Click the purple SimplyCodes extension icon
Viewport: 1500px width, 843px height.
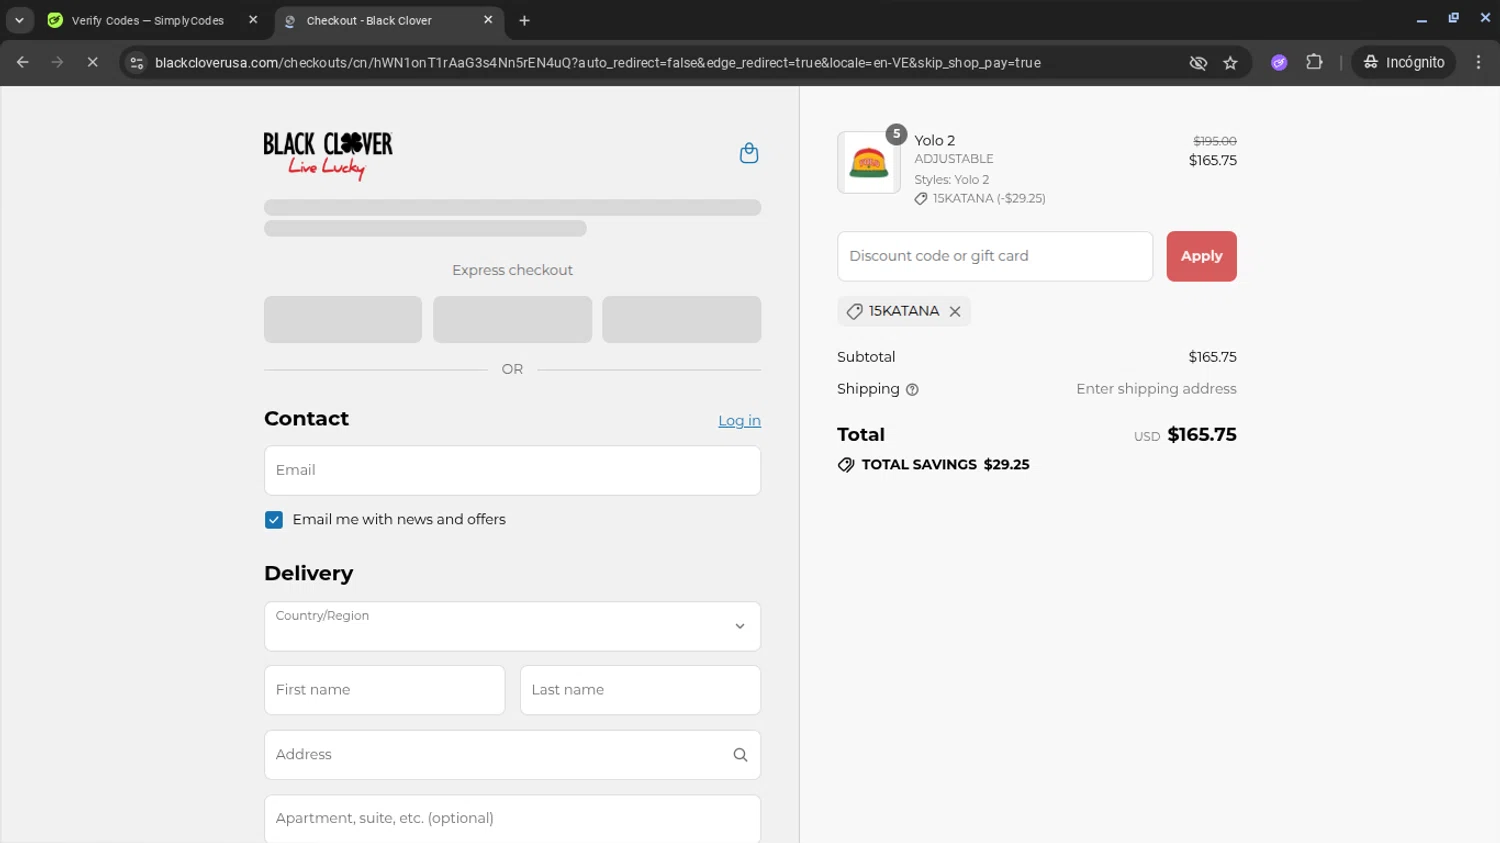point(1279,62)
